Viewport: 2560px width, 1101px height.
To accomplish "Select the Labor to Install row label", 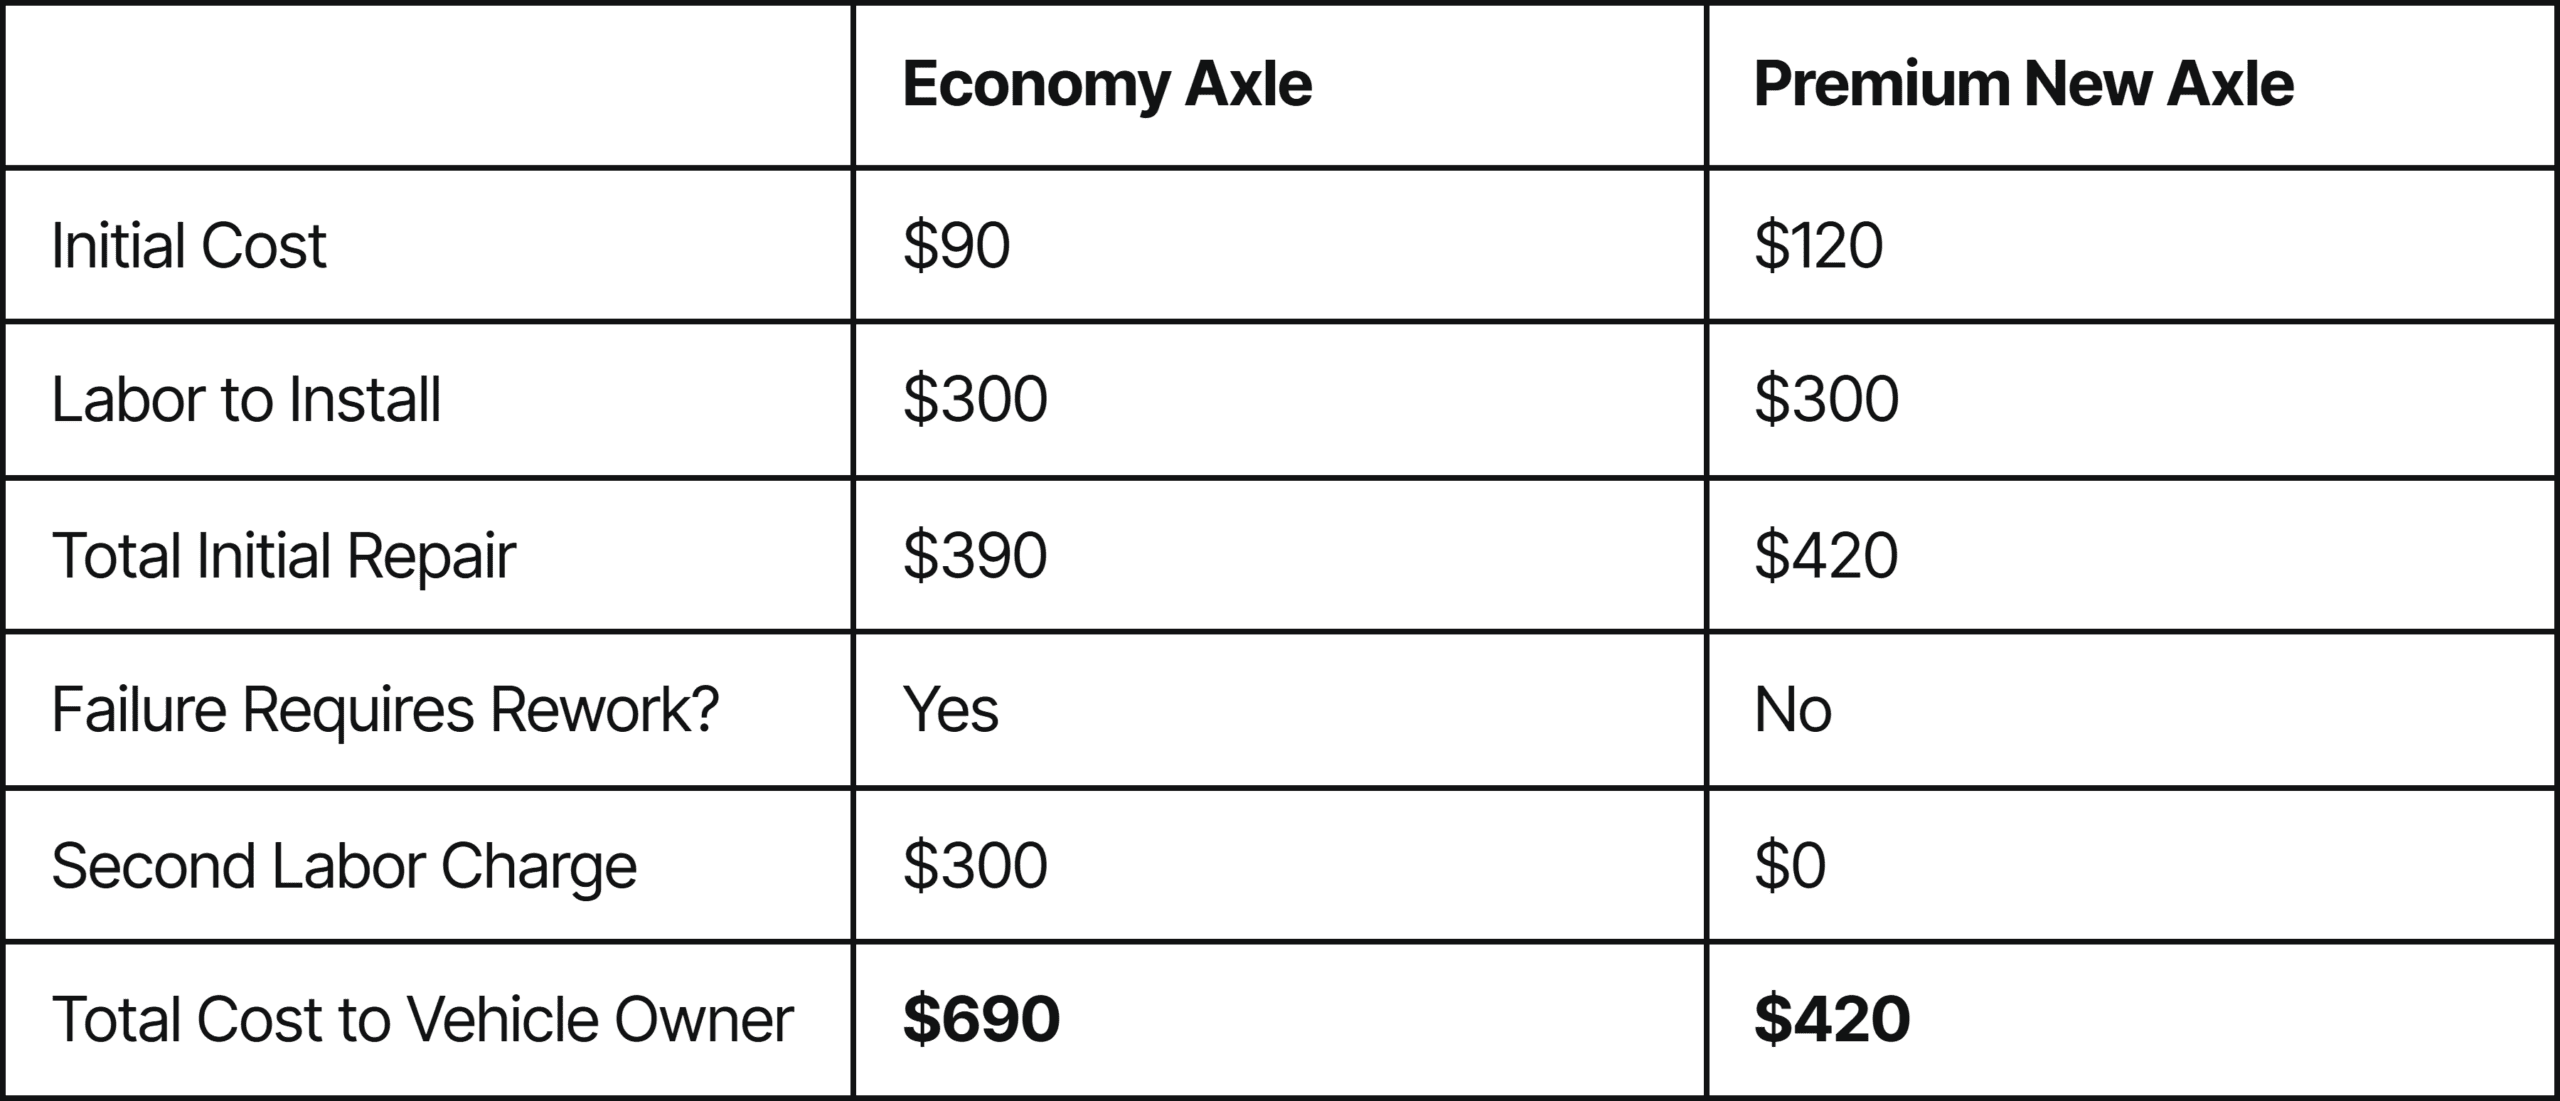I will pyautogui.click(x=246, y=399).
